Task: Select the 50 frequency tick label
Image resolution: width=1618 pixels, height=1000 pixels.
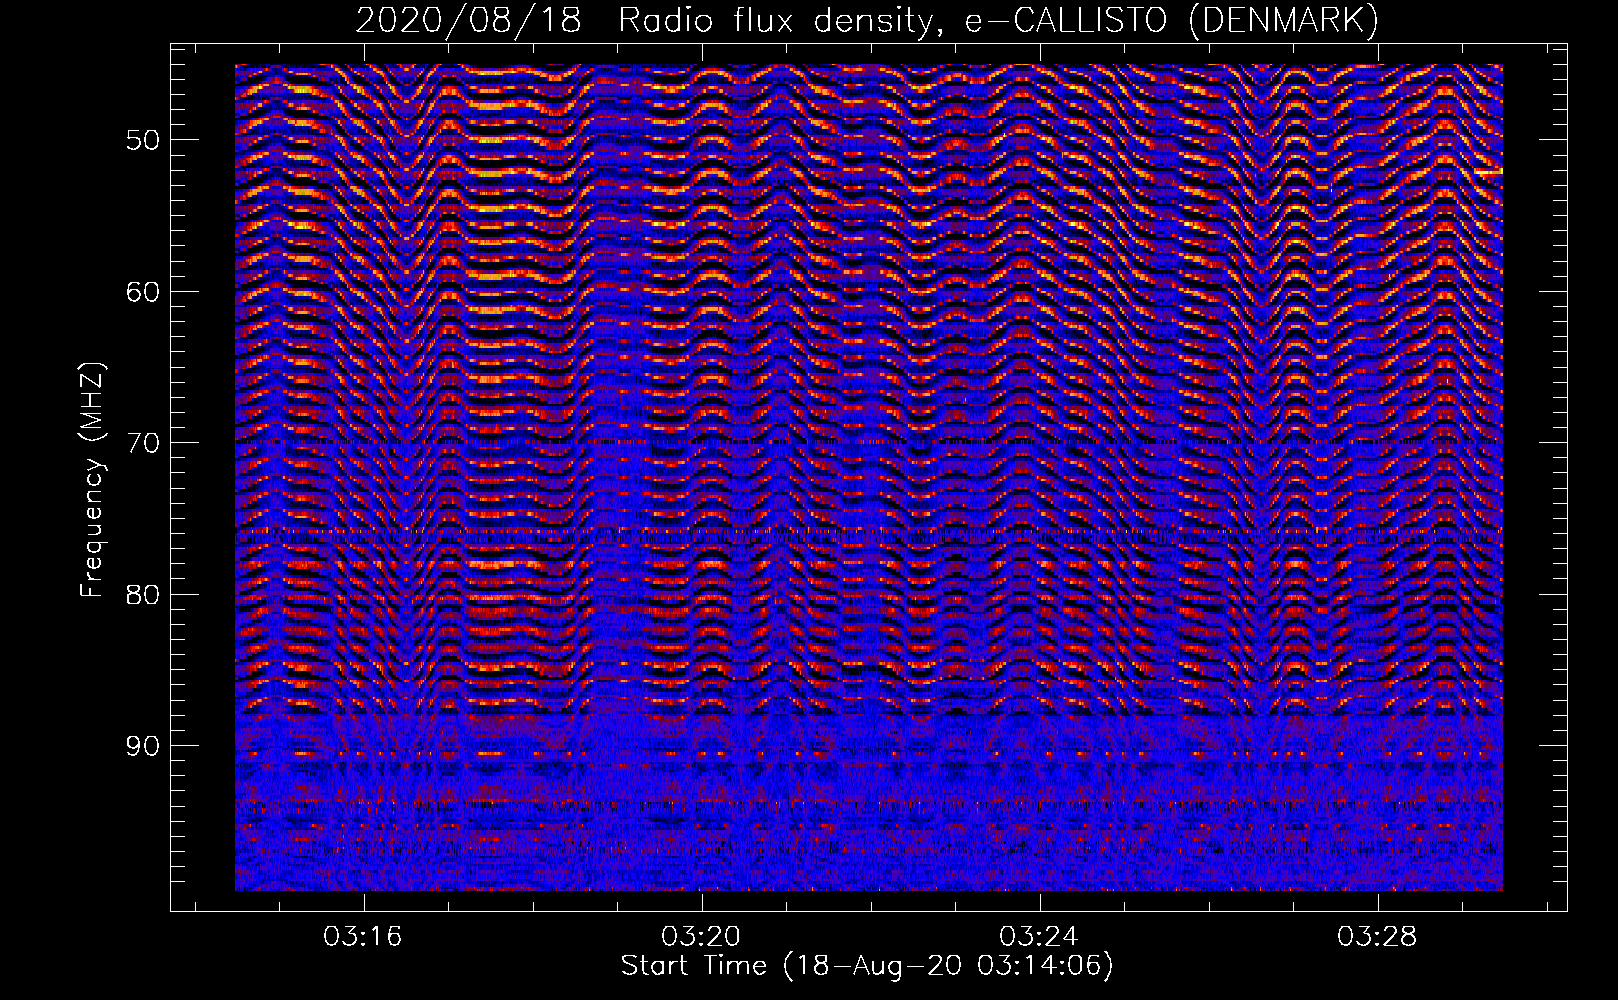Action: pyautogui.click(x=143, y=140)
